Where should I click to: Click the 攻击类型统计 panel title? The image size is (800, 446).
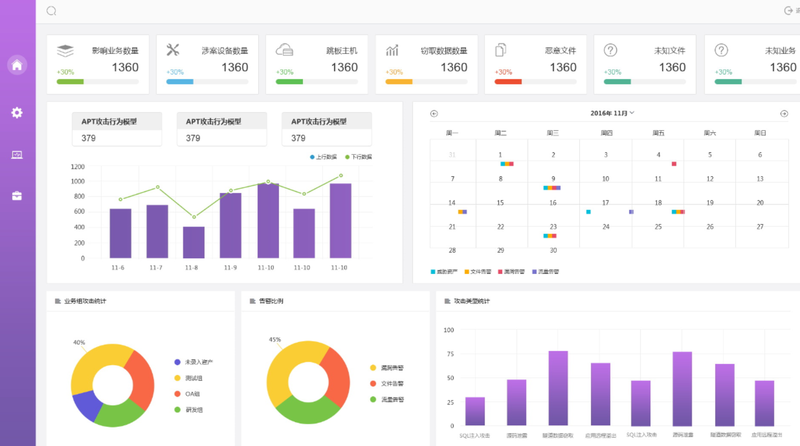(472, 301)
